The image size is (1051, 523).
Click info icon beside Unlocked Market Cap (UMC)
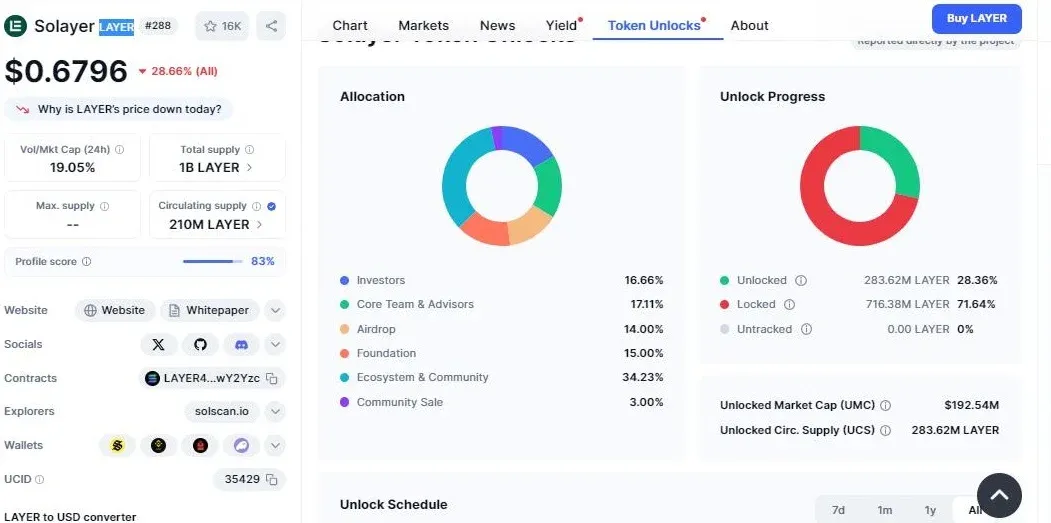(x=885, y=406)
